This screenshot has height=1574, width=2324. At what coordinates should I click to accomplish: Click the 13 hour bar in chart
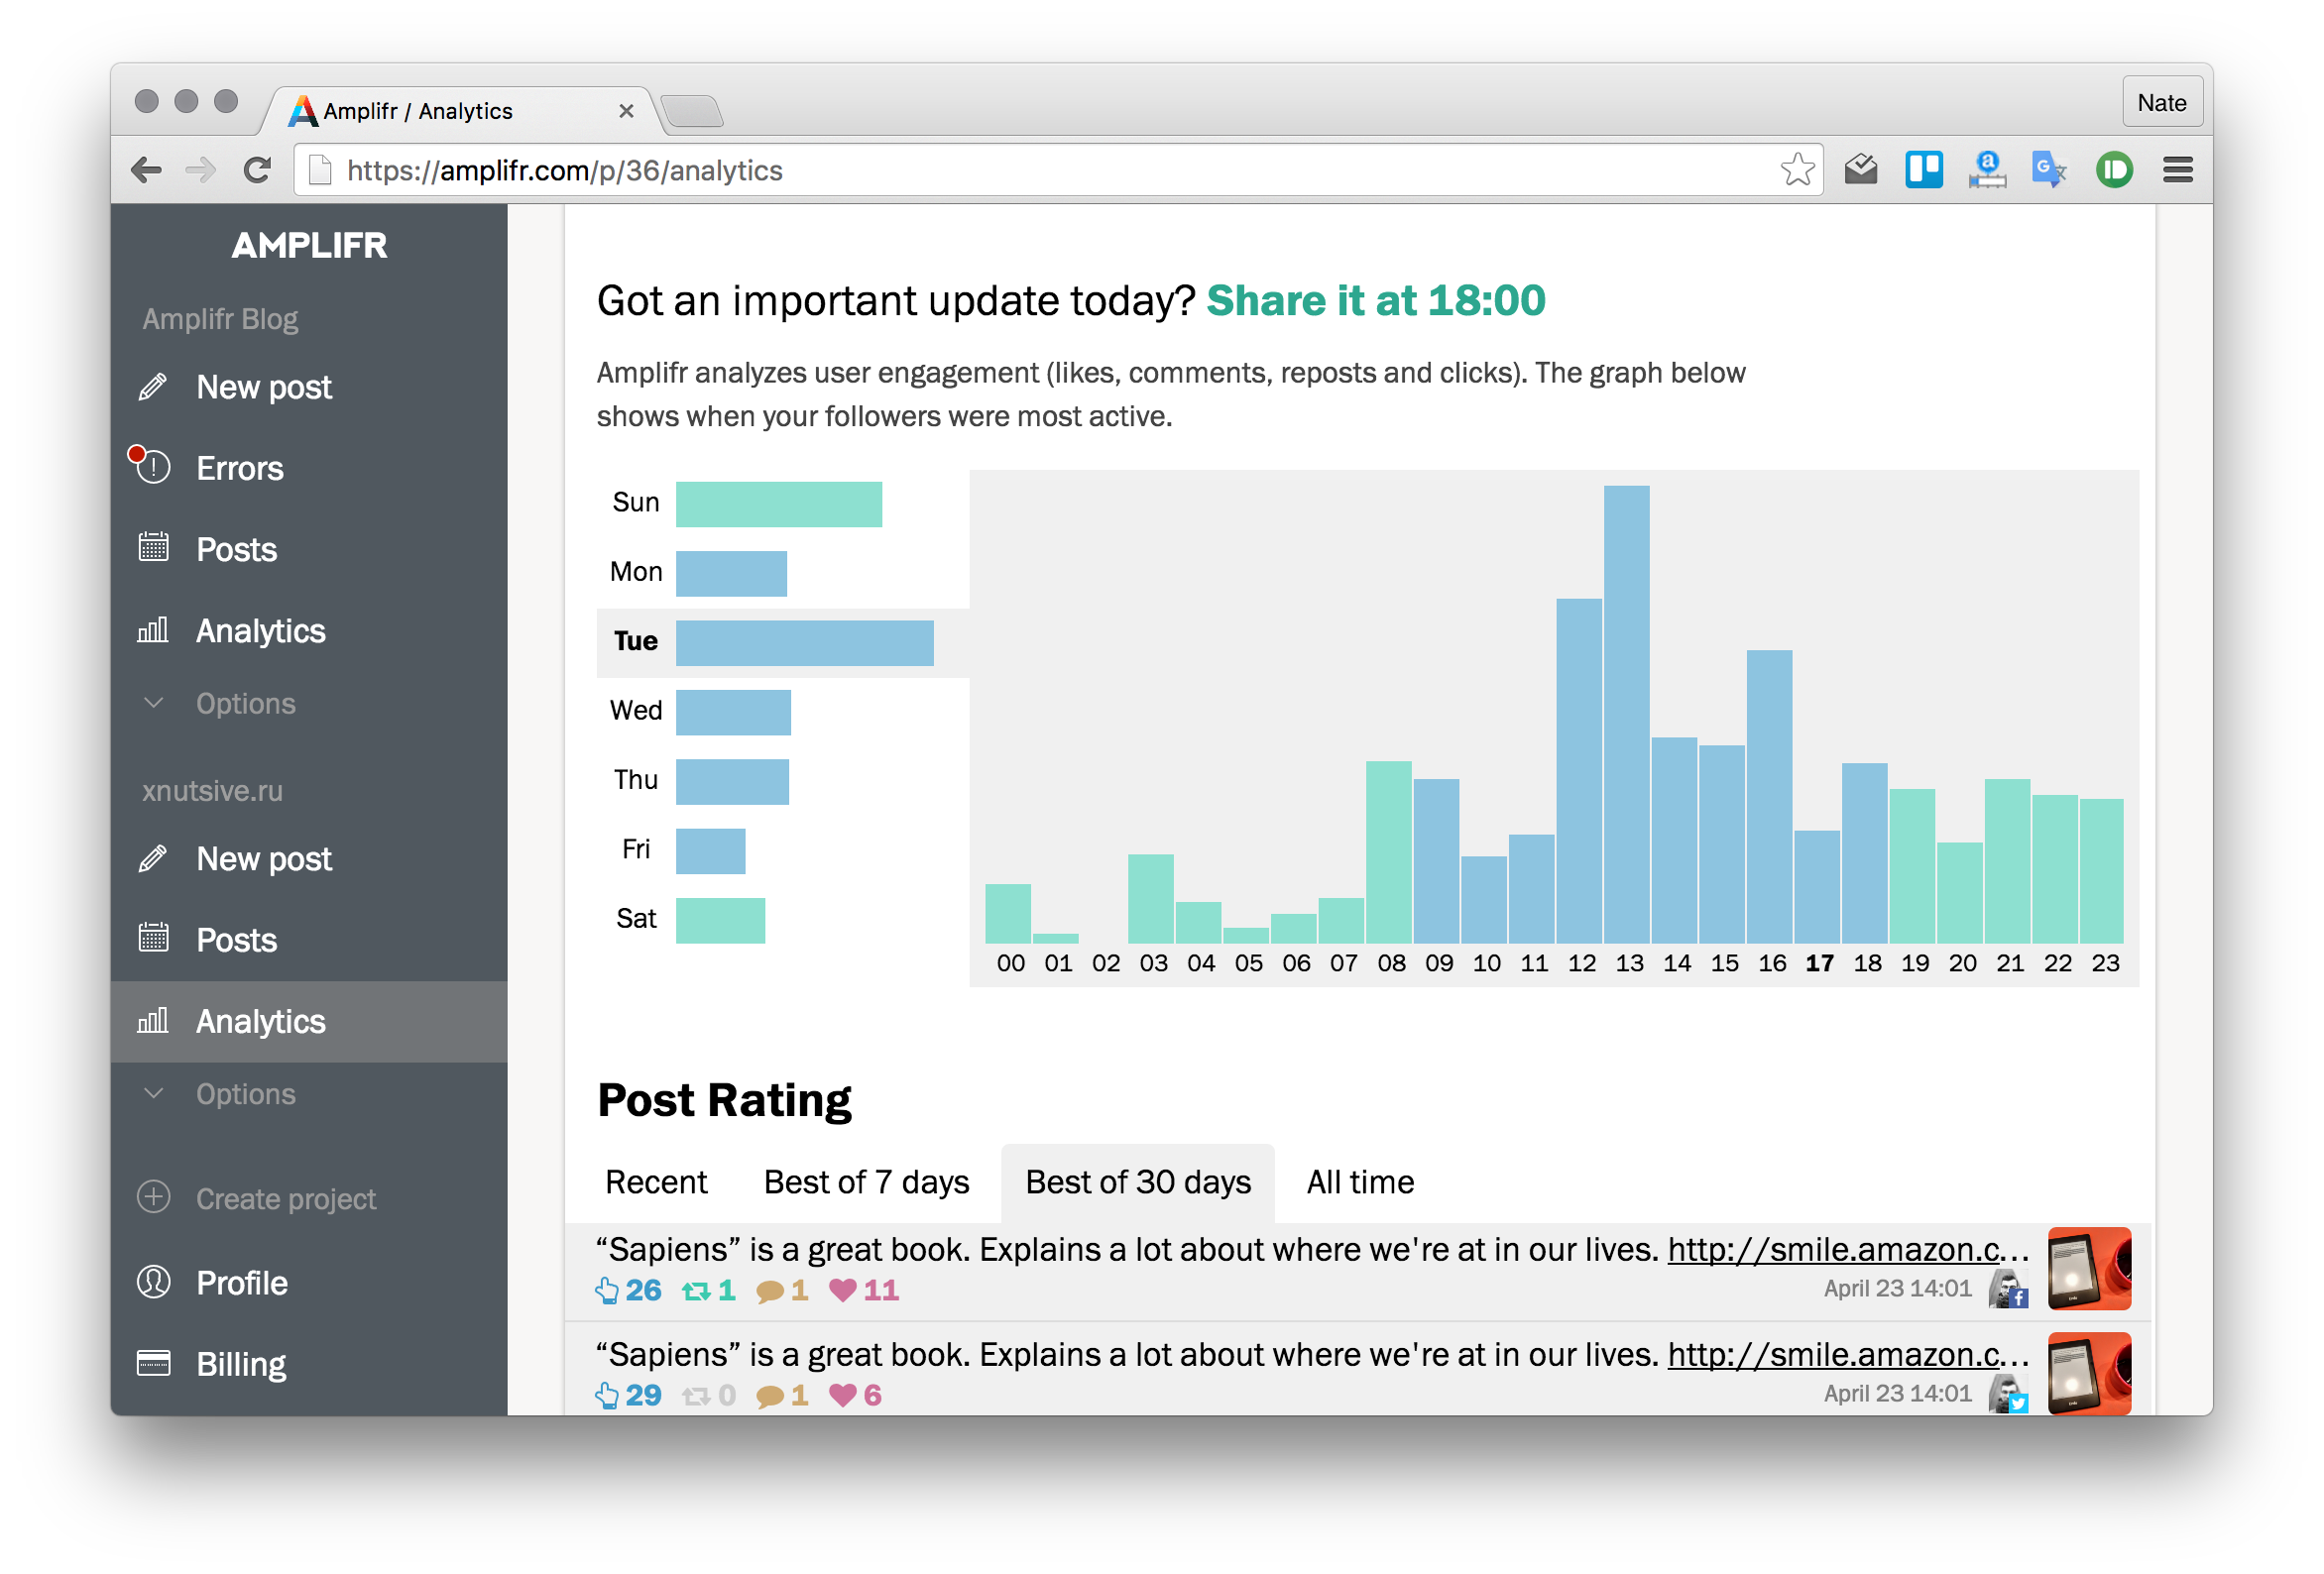tap(1626, 714)
